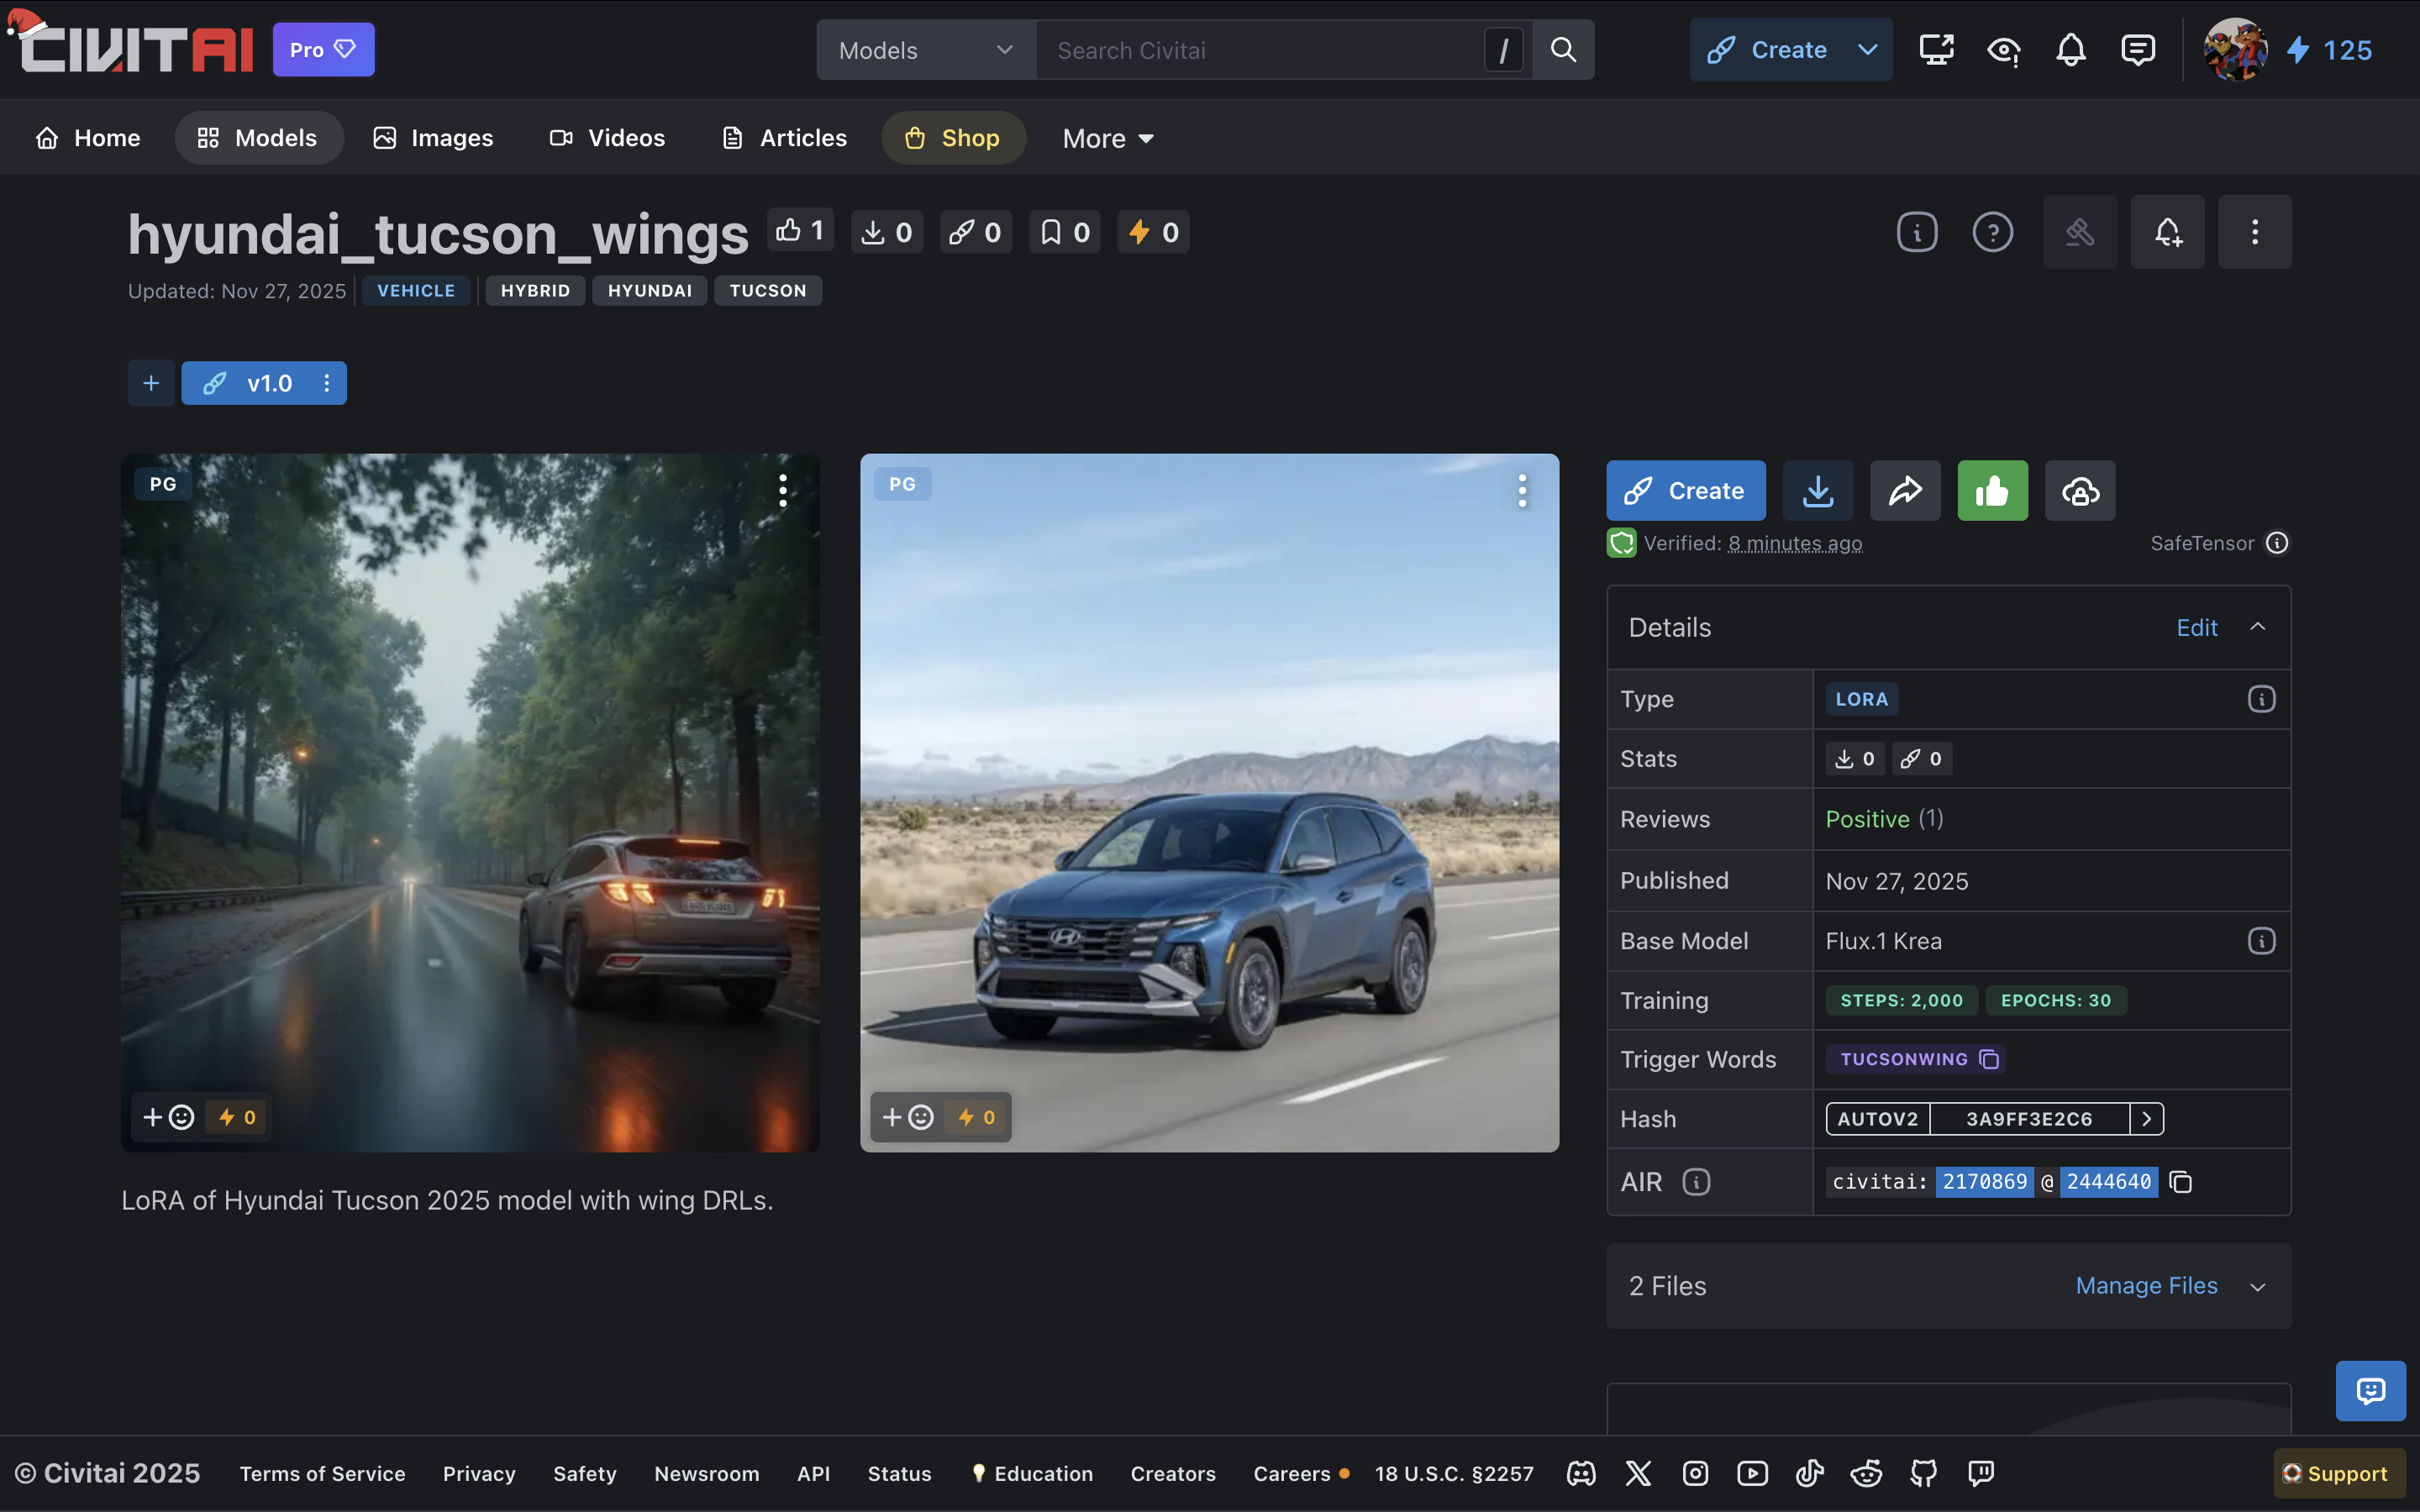Toggle browsing level eye icon
2420x1512 pixels.
click(x=2003, y=50)
